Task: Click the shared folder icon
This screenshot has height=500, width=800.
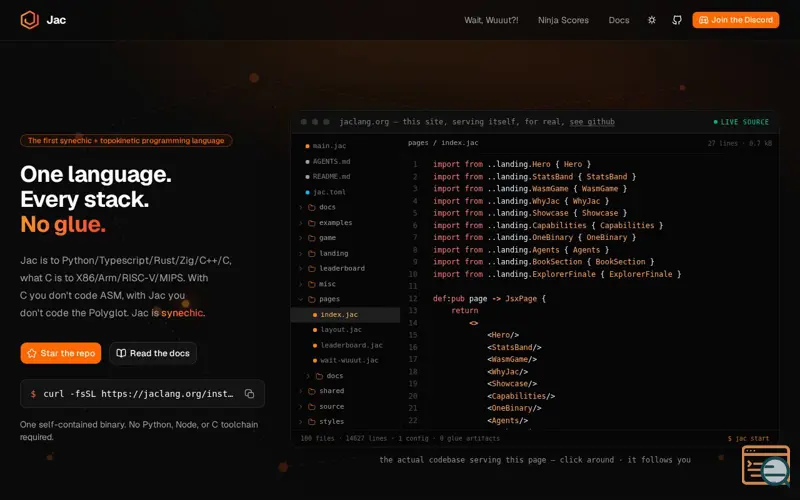Action: click(x=312, y=391)
